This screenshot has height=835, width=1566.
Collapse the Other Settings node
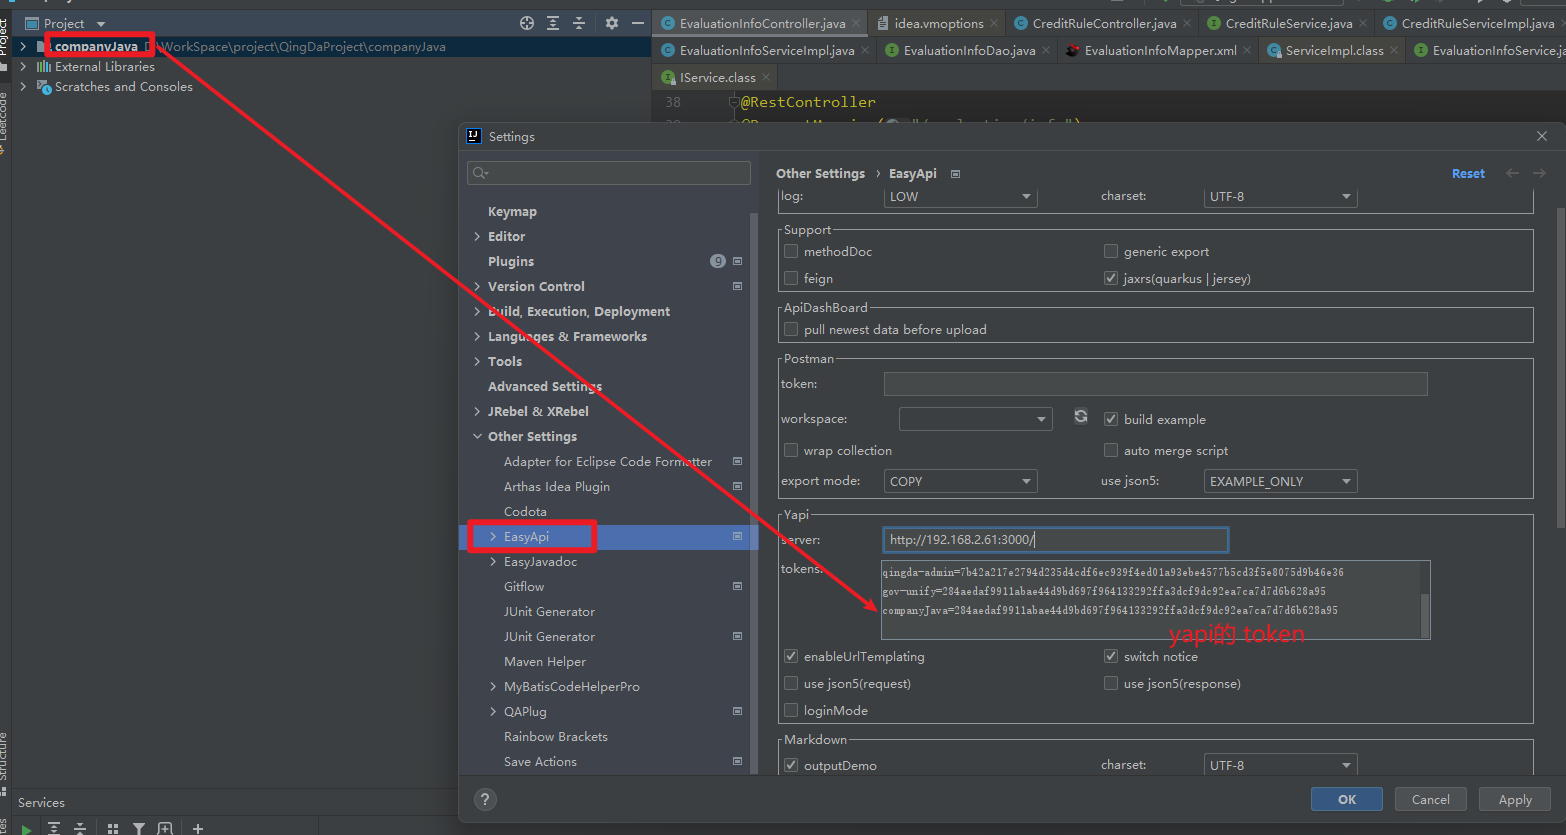click(477, 436)
